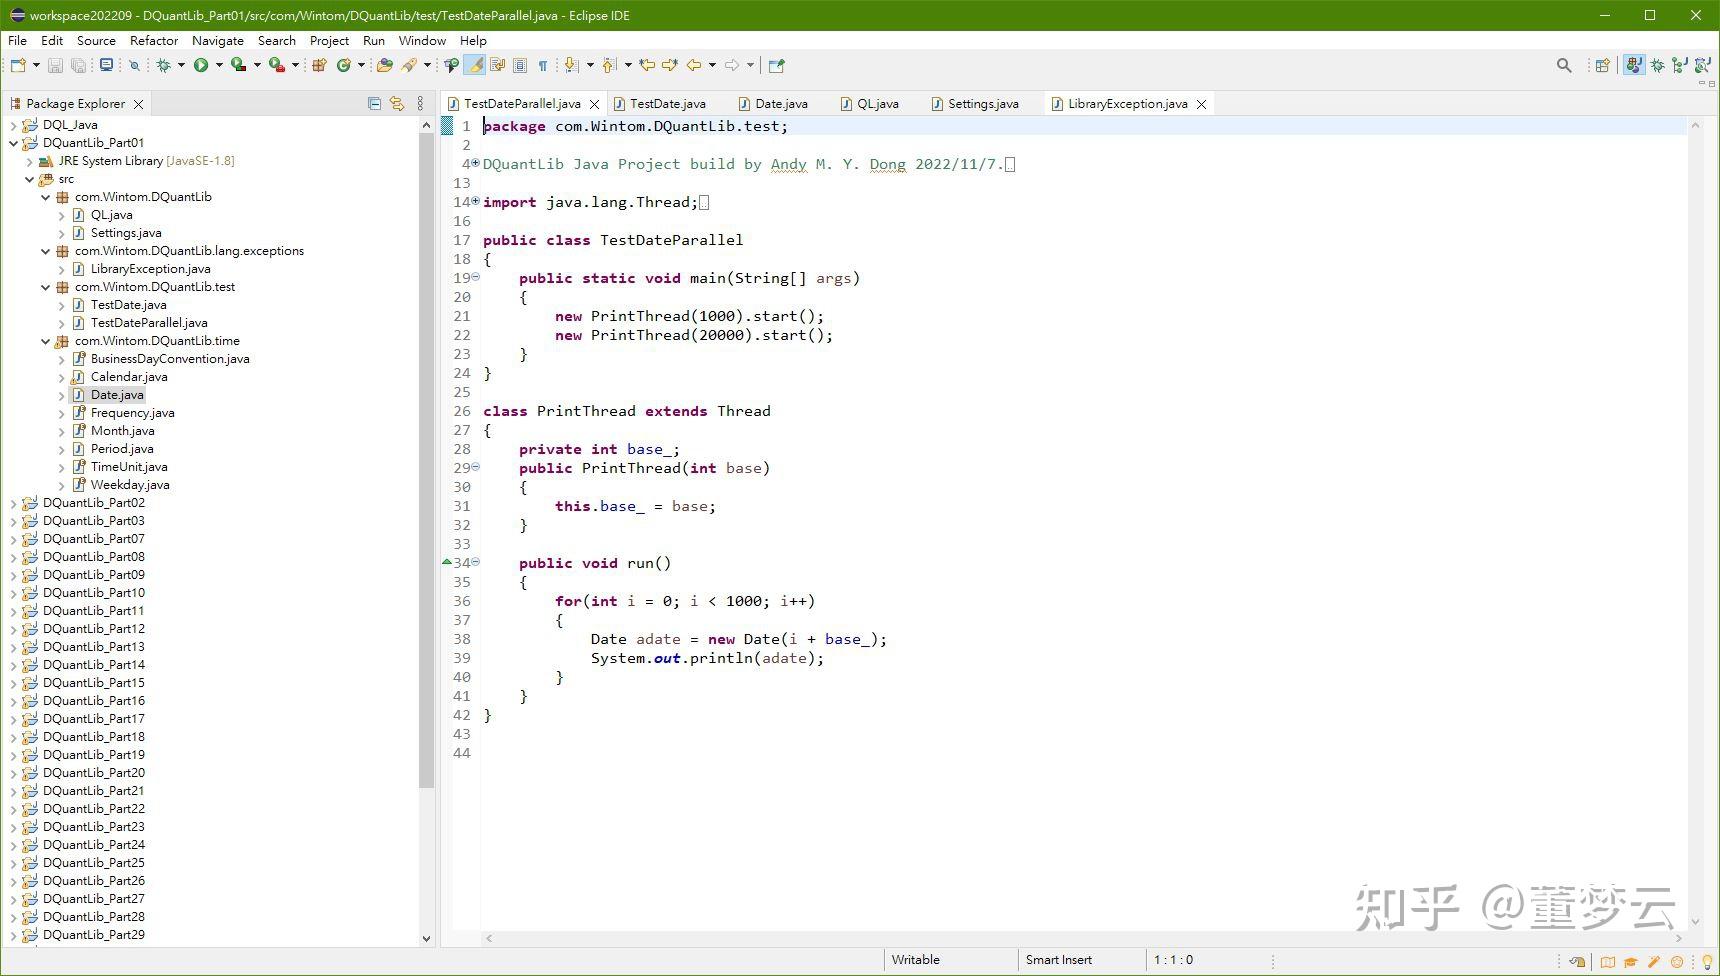Open a new Java wizard via New icon
1720x976 pixels.
point(16,65)
